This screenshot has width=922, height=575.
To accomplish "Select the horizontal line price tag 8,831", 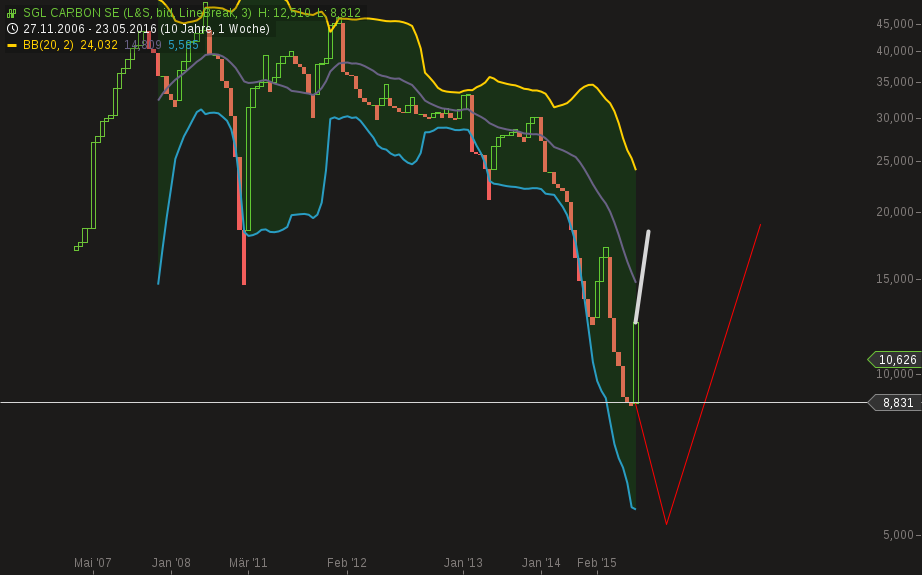I will click(x=896, y=403).
